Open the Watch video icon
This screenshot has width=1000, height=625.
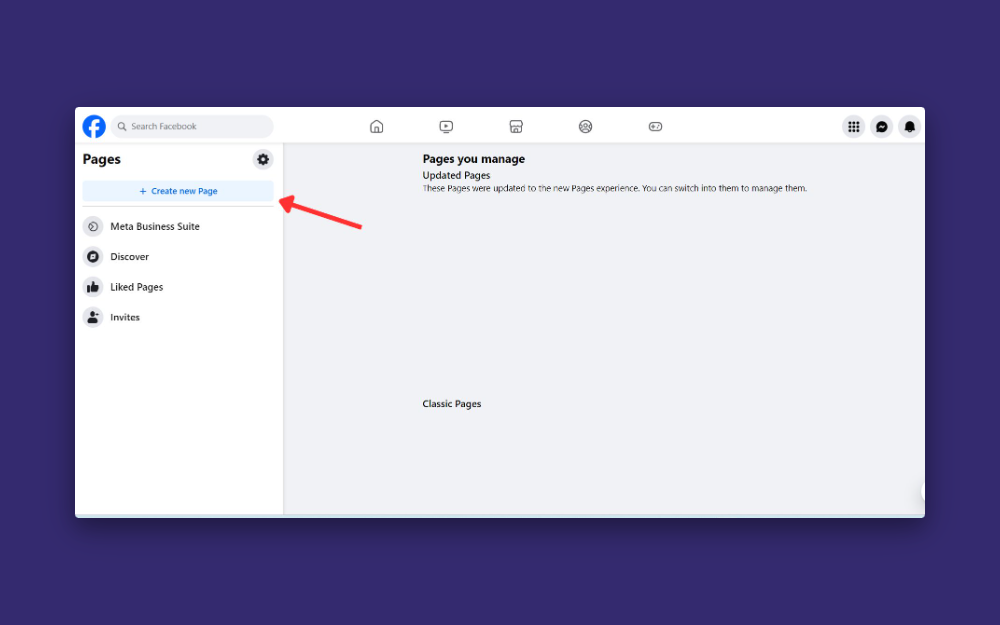click(x=446, y=126)
